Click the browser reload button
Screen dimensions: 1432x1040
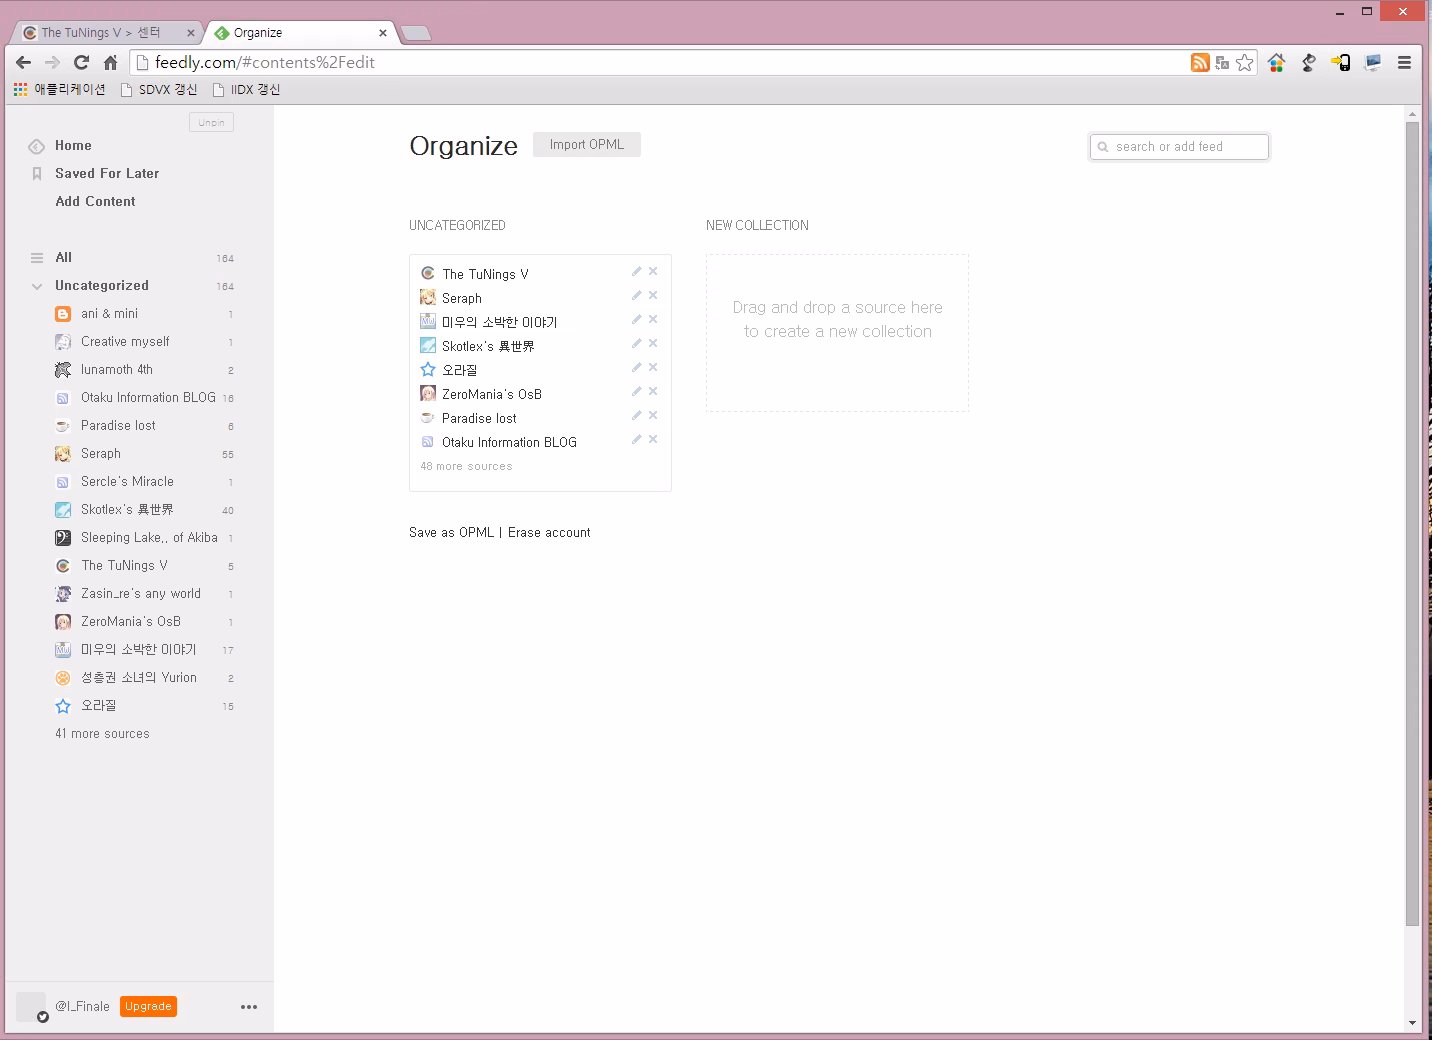(82, 62)
